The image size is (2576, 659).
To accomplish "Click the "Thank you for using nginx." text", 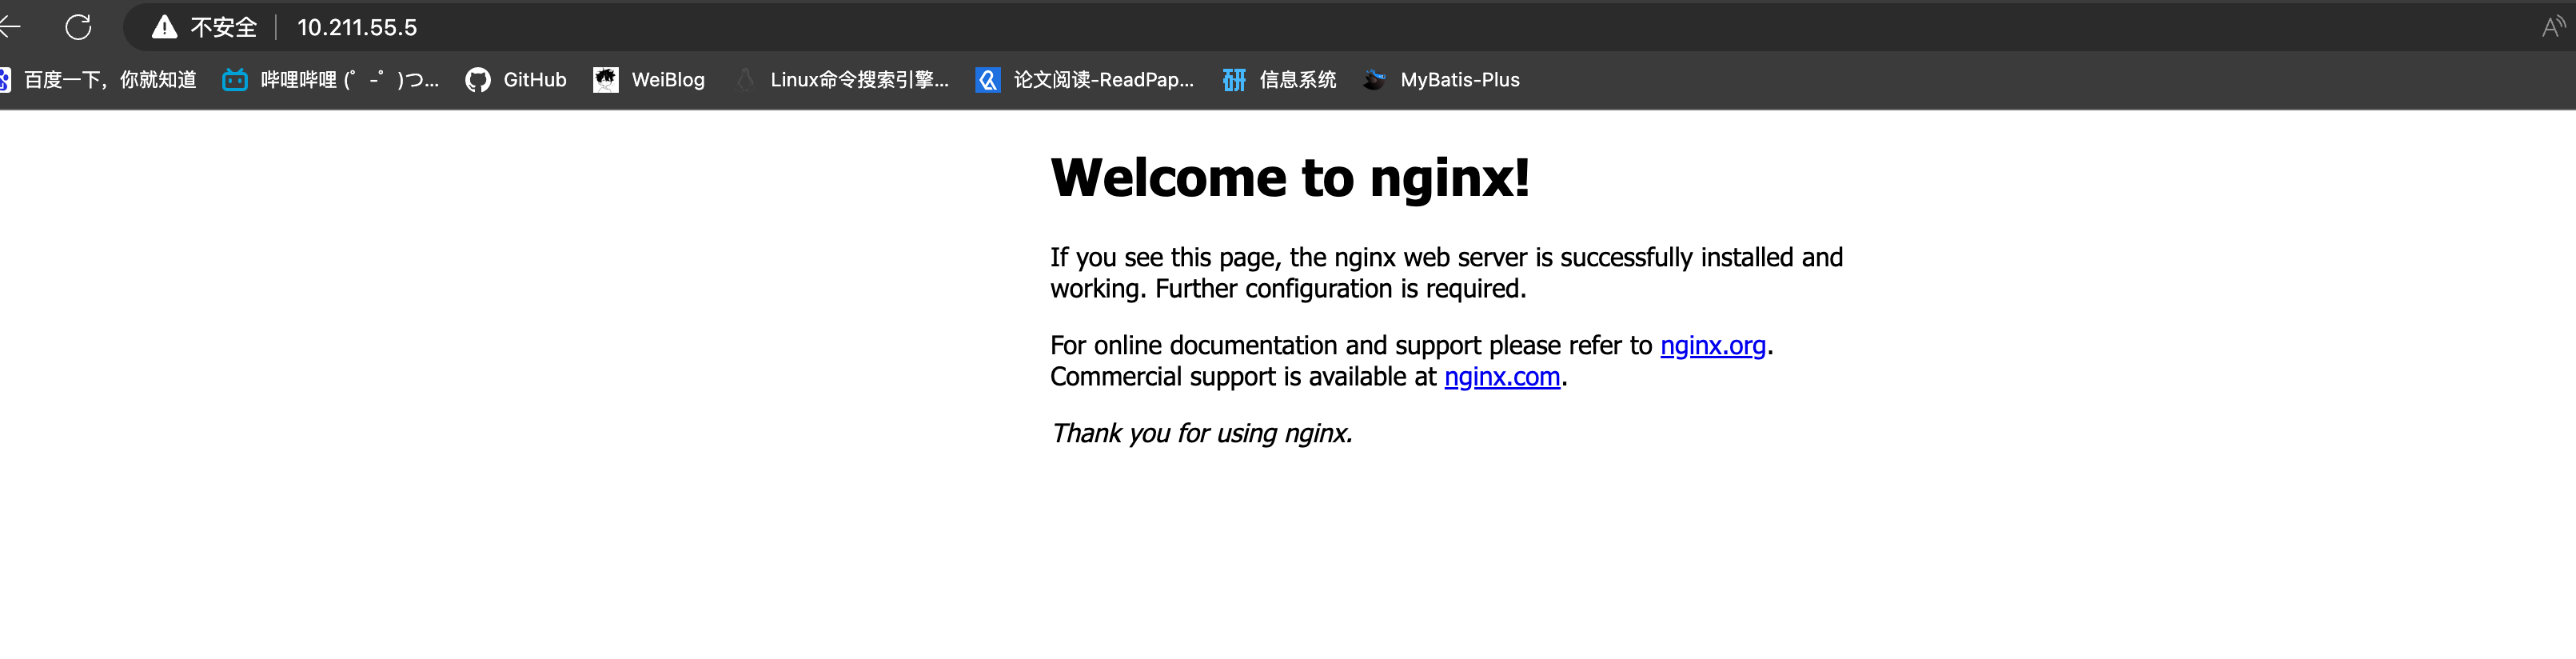I will (x=1201, y=433).
